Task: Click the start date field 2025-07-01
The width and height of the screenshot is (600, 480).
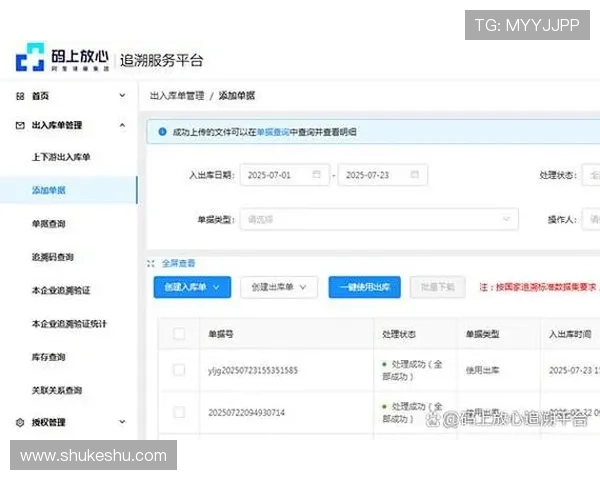Action: coord(285,175)
